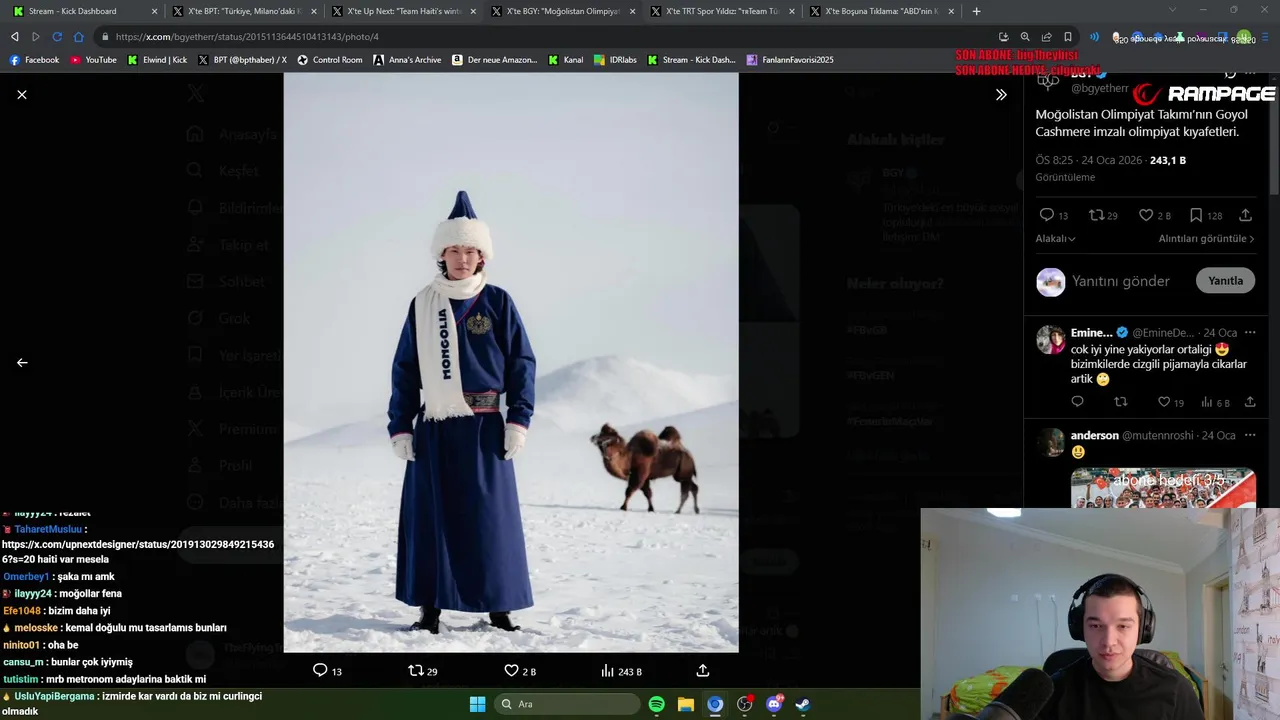Viewport: 1280px width, 720px height.
Task: Click the address bar URL
Action: 247,37
